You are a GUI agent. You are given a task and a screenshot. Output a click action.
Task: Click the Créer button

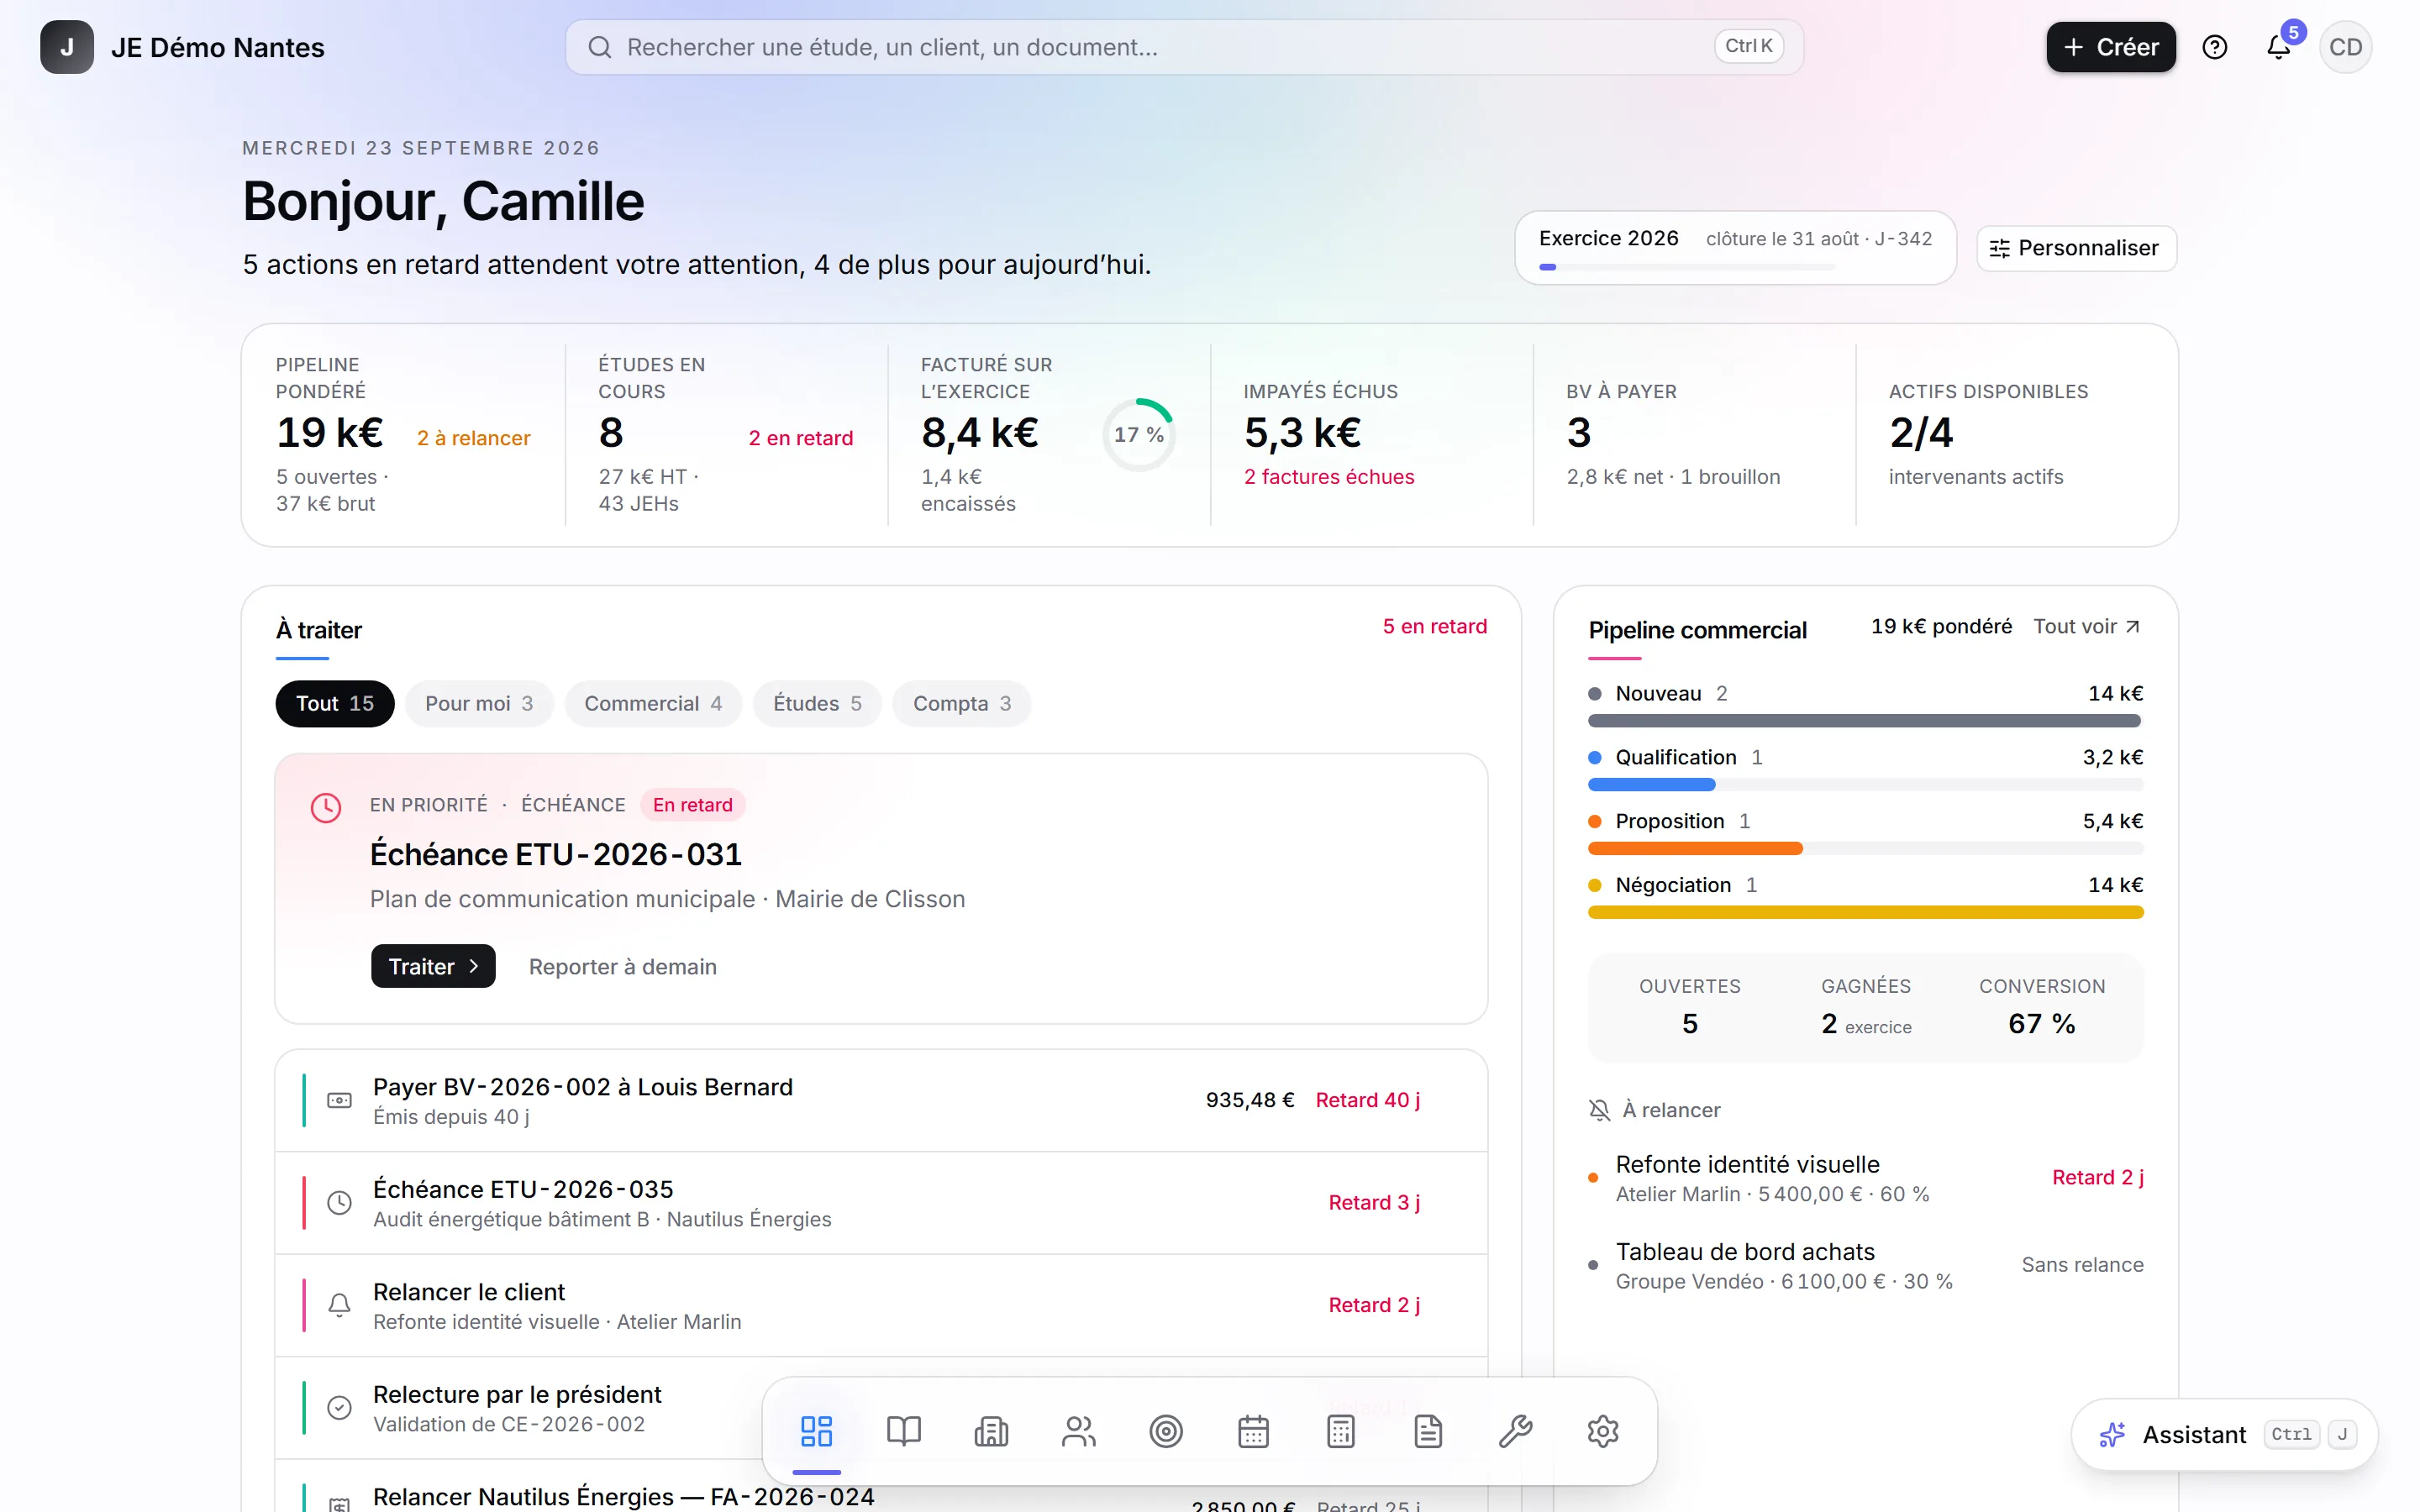pos(2111,47)
